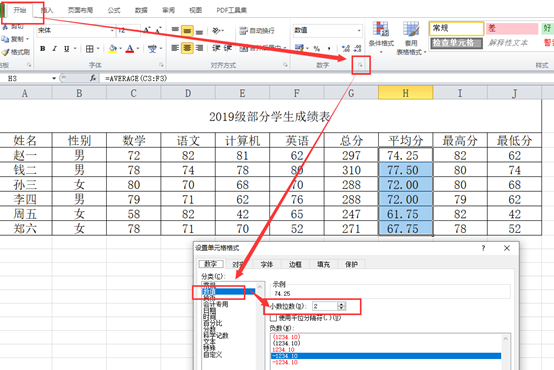The height and width of the screenshot is (370, 554).
Task: Apply comma style
Action: [x=329, y=48]
